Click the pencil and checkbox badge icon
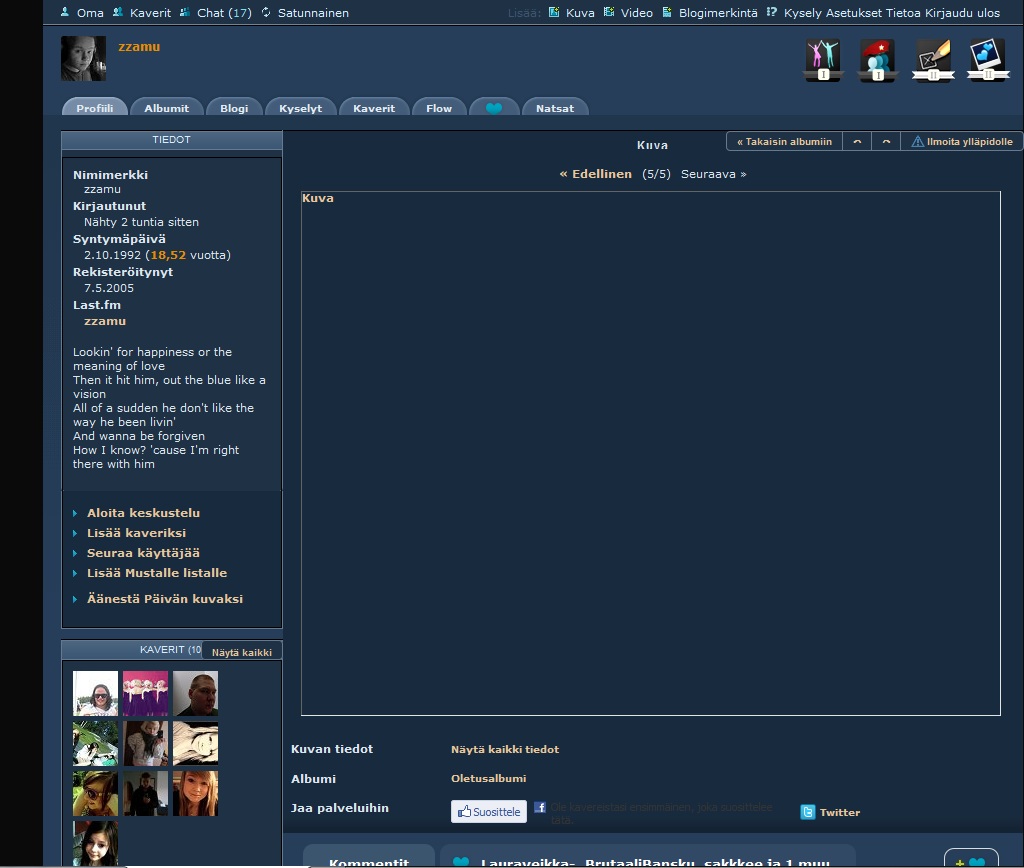The image size is (1024, 868). [x=933, y=59]
